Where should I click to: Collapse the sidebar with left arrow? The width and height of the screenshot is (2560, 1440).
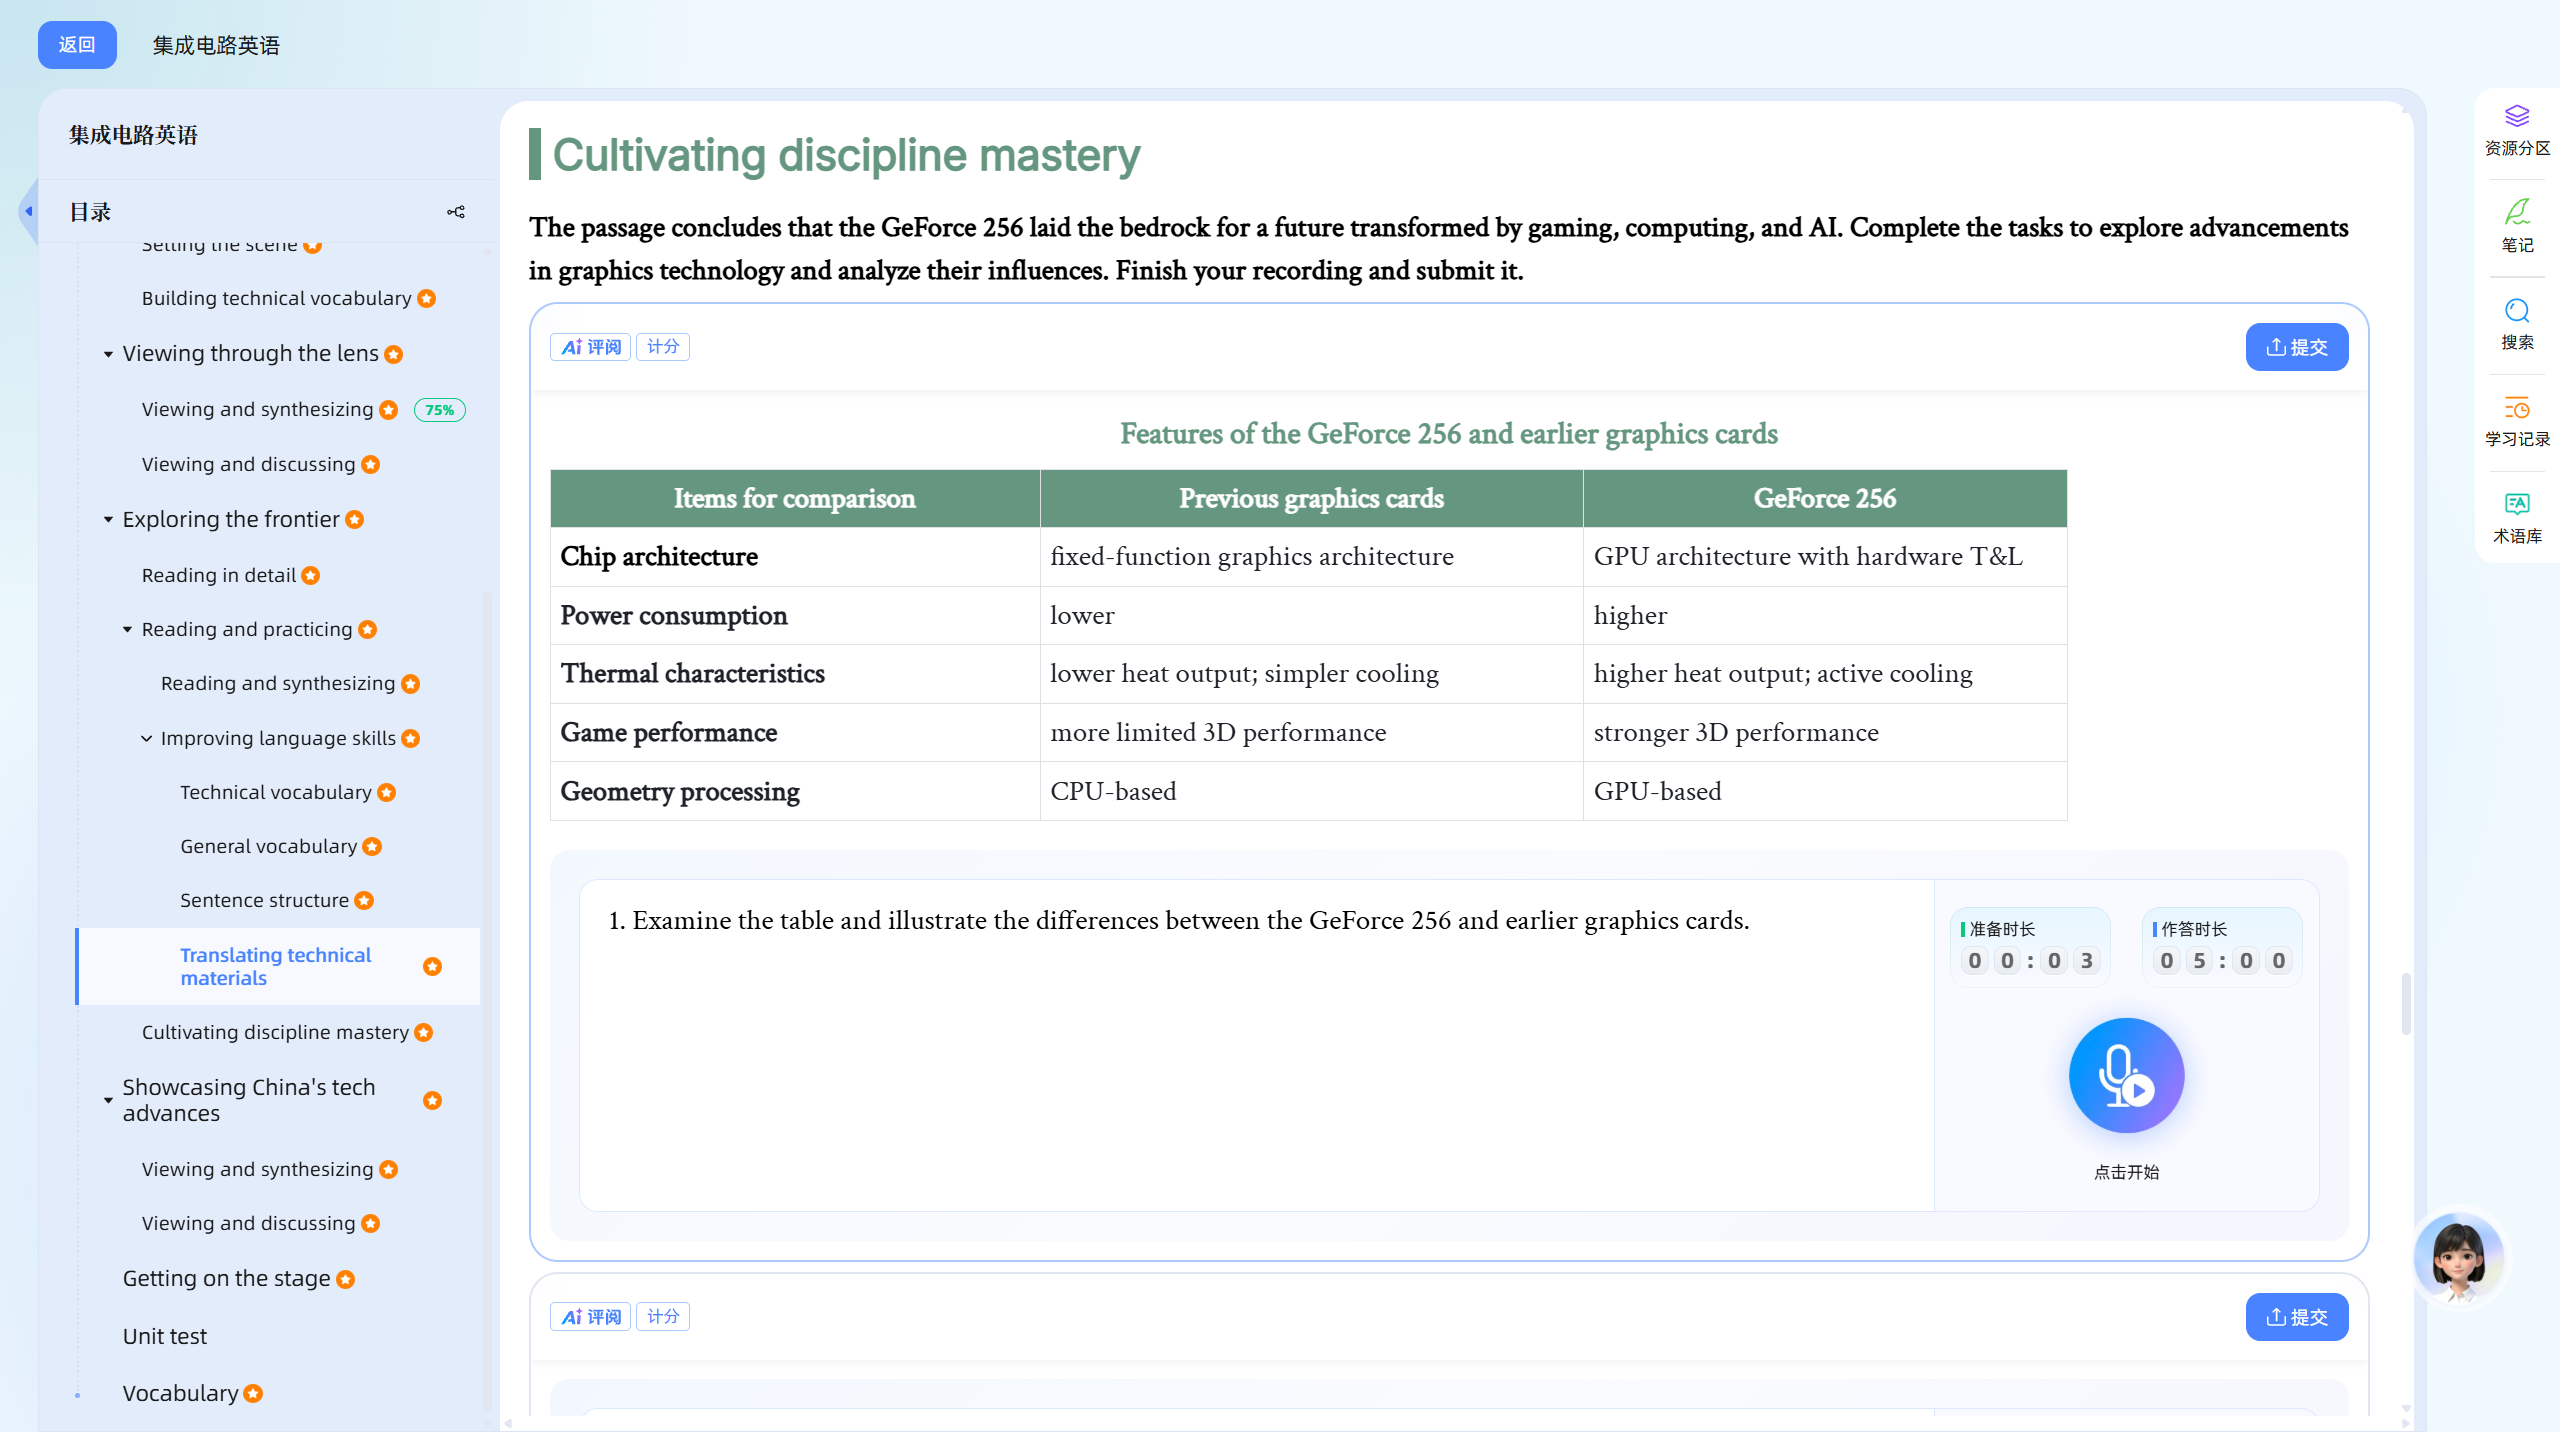point(28,211)
